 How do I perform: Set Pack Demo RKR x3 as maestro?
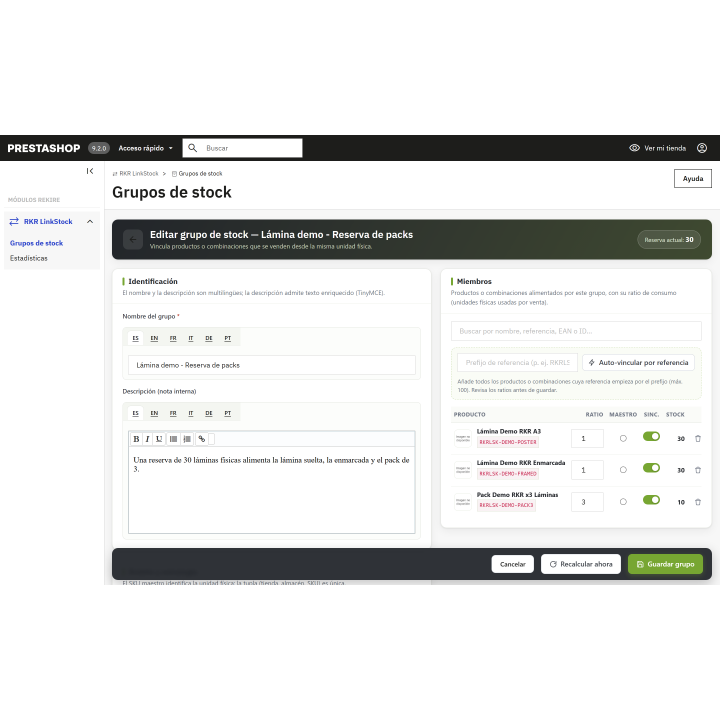pyautogui.click(x=623, y=502)
